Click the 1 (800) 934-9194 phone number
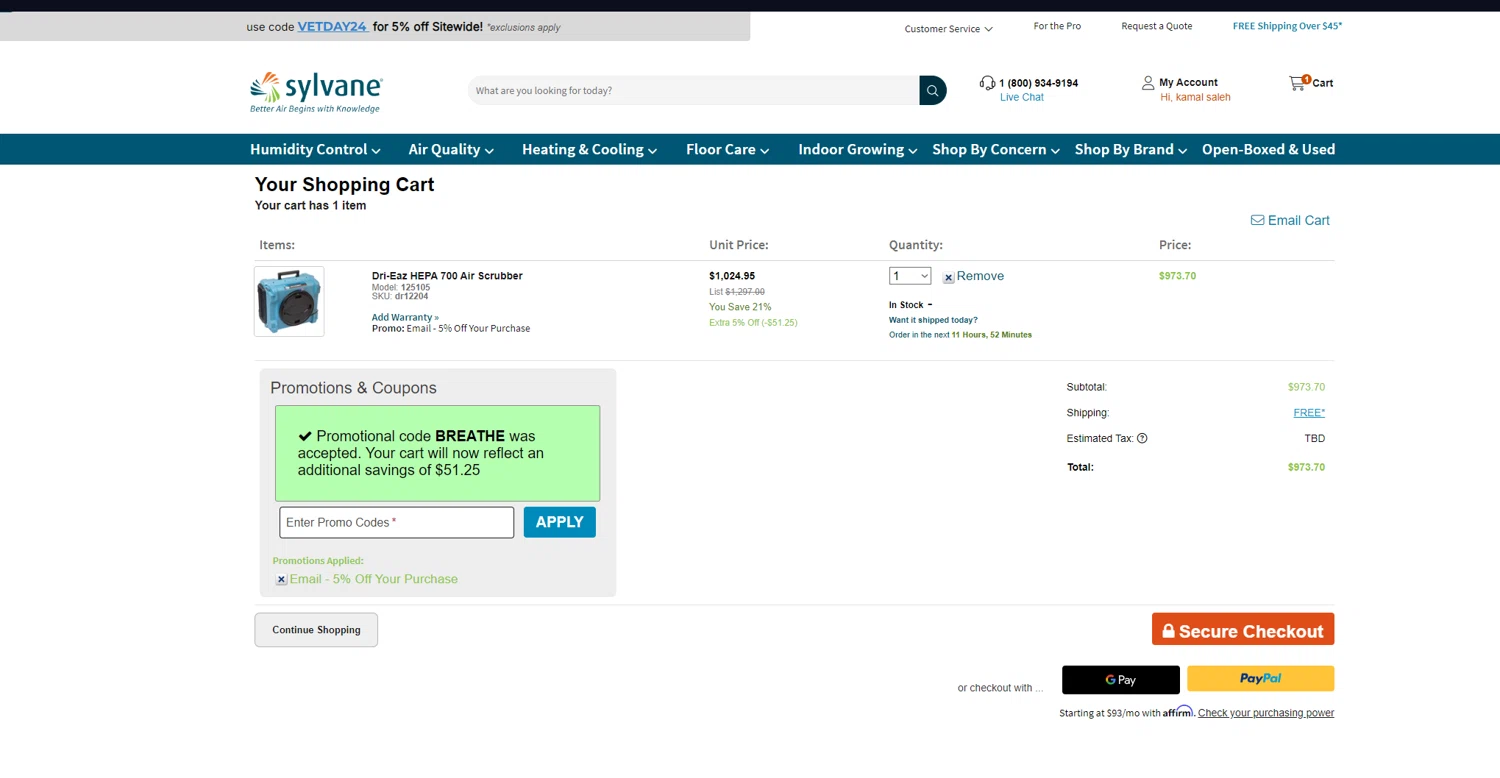Screen dimensions: 1500x778 coord(1038,83)
